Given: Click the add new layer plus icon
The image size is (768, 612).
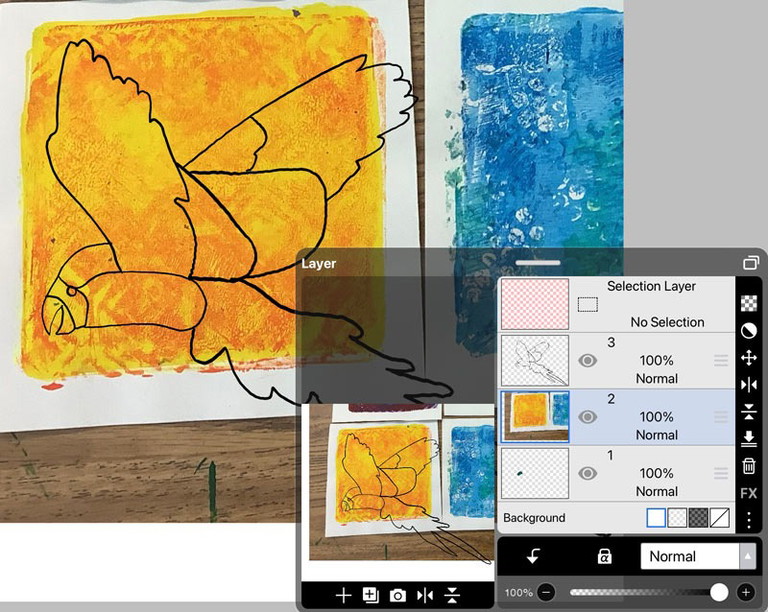Looking at the screenshot, I should click(x=343, y=595).
